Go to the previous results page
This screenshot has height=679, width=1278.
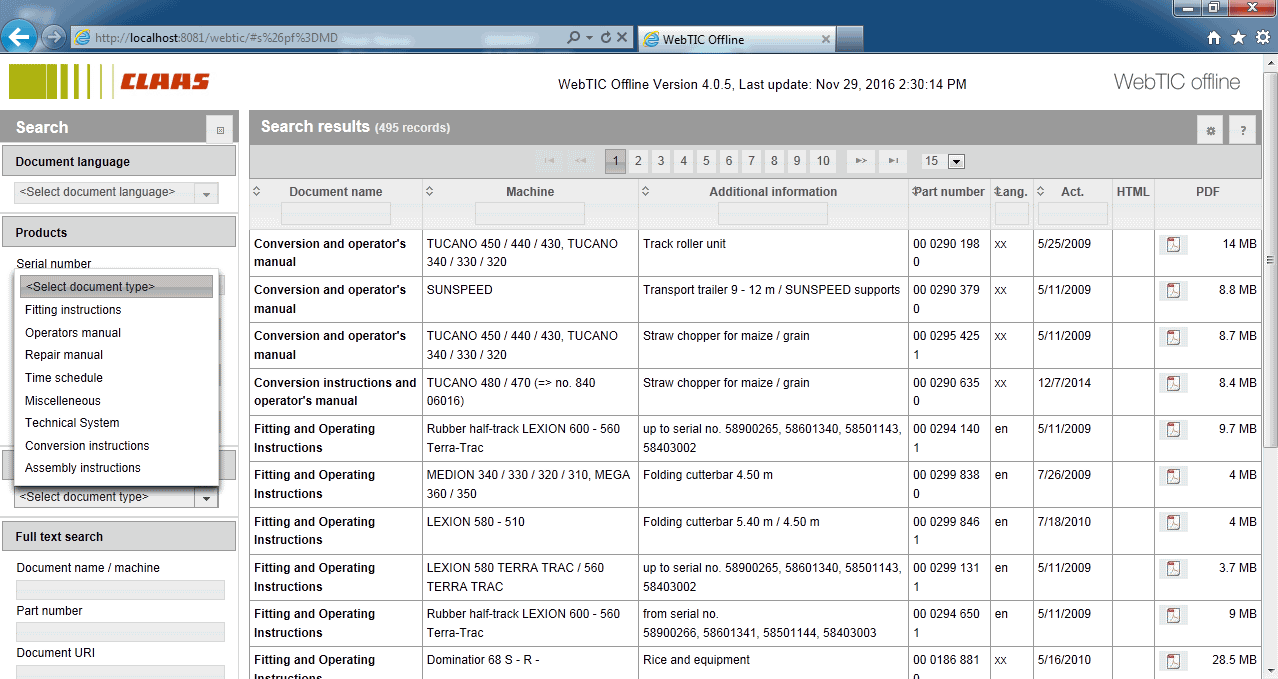pos(580,161)
